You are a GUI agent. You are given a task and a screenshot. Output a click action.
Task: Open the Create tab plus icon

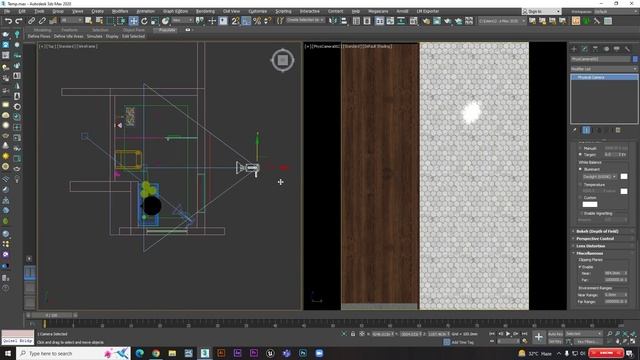574,49
